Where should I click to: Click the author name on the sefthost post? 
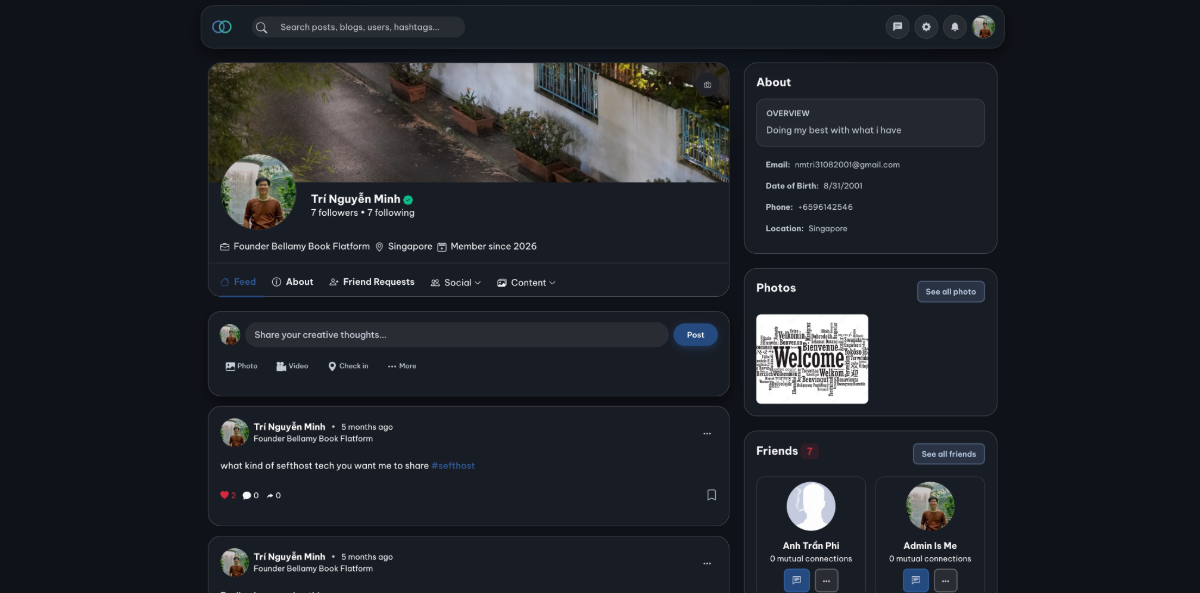tap(289, 426)
